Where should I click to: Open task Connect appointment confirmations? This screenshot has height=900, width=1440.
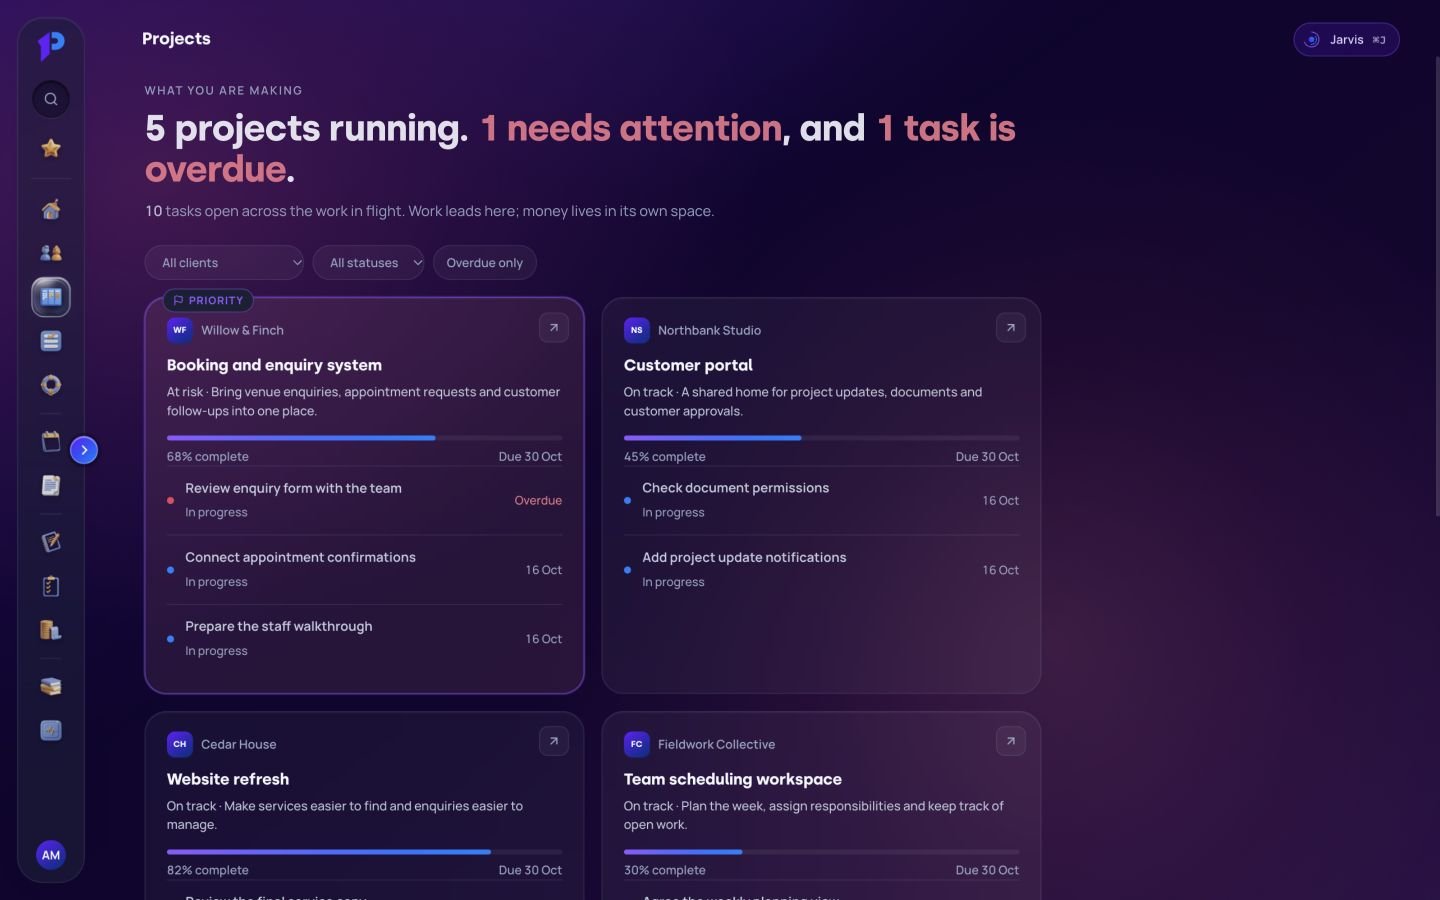pos(364,570)
